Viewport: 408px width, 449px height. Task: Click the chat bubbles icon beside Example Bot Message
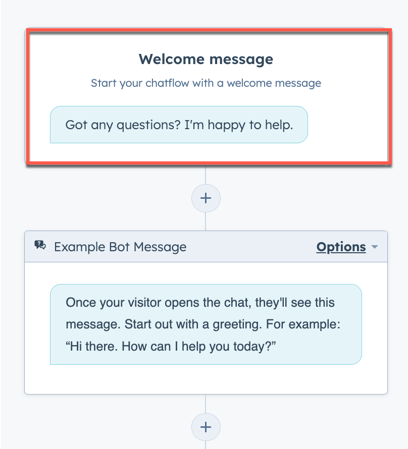tap(40, 246)
